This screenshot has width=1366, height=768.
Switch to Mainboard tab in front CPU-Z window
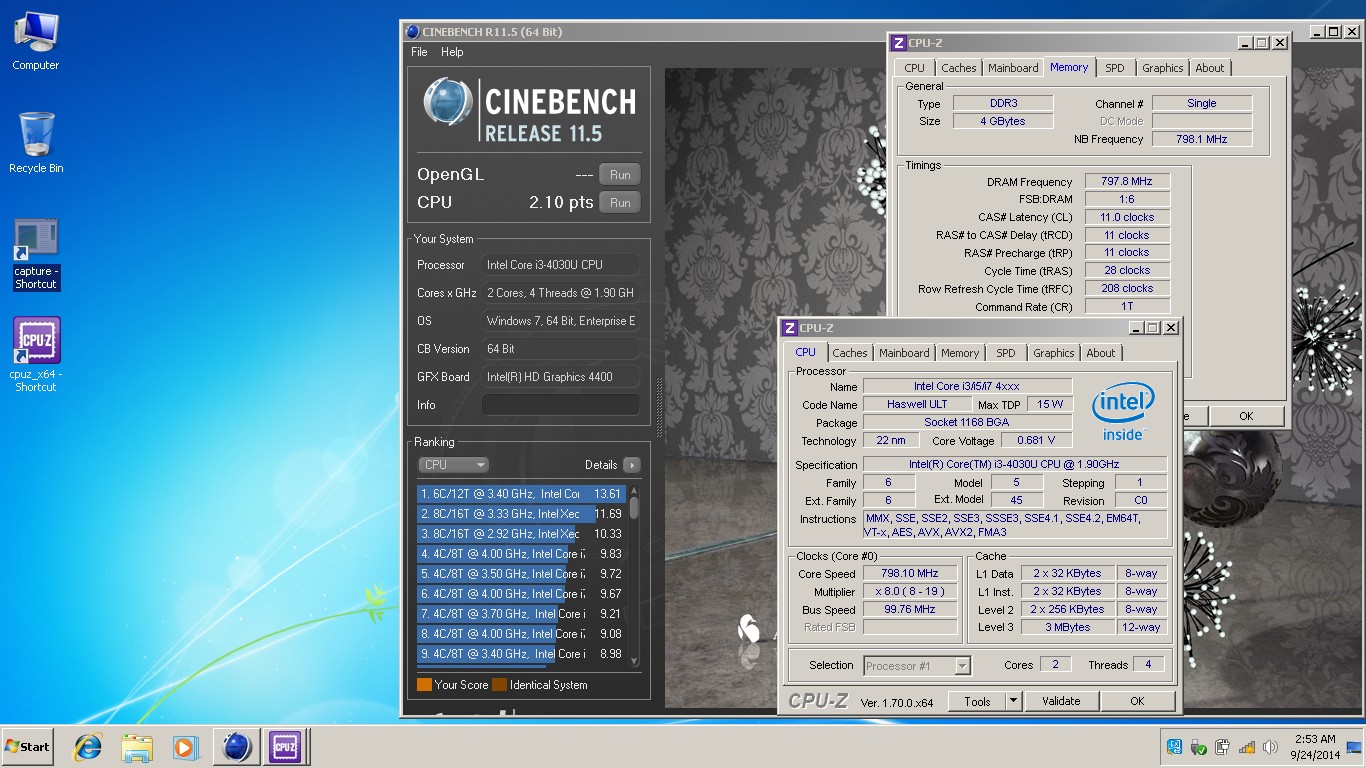coord(904,353)
